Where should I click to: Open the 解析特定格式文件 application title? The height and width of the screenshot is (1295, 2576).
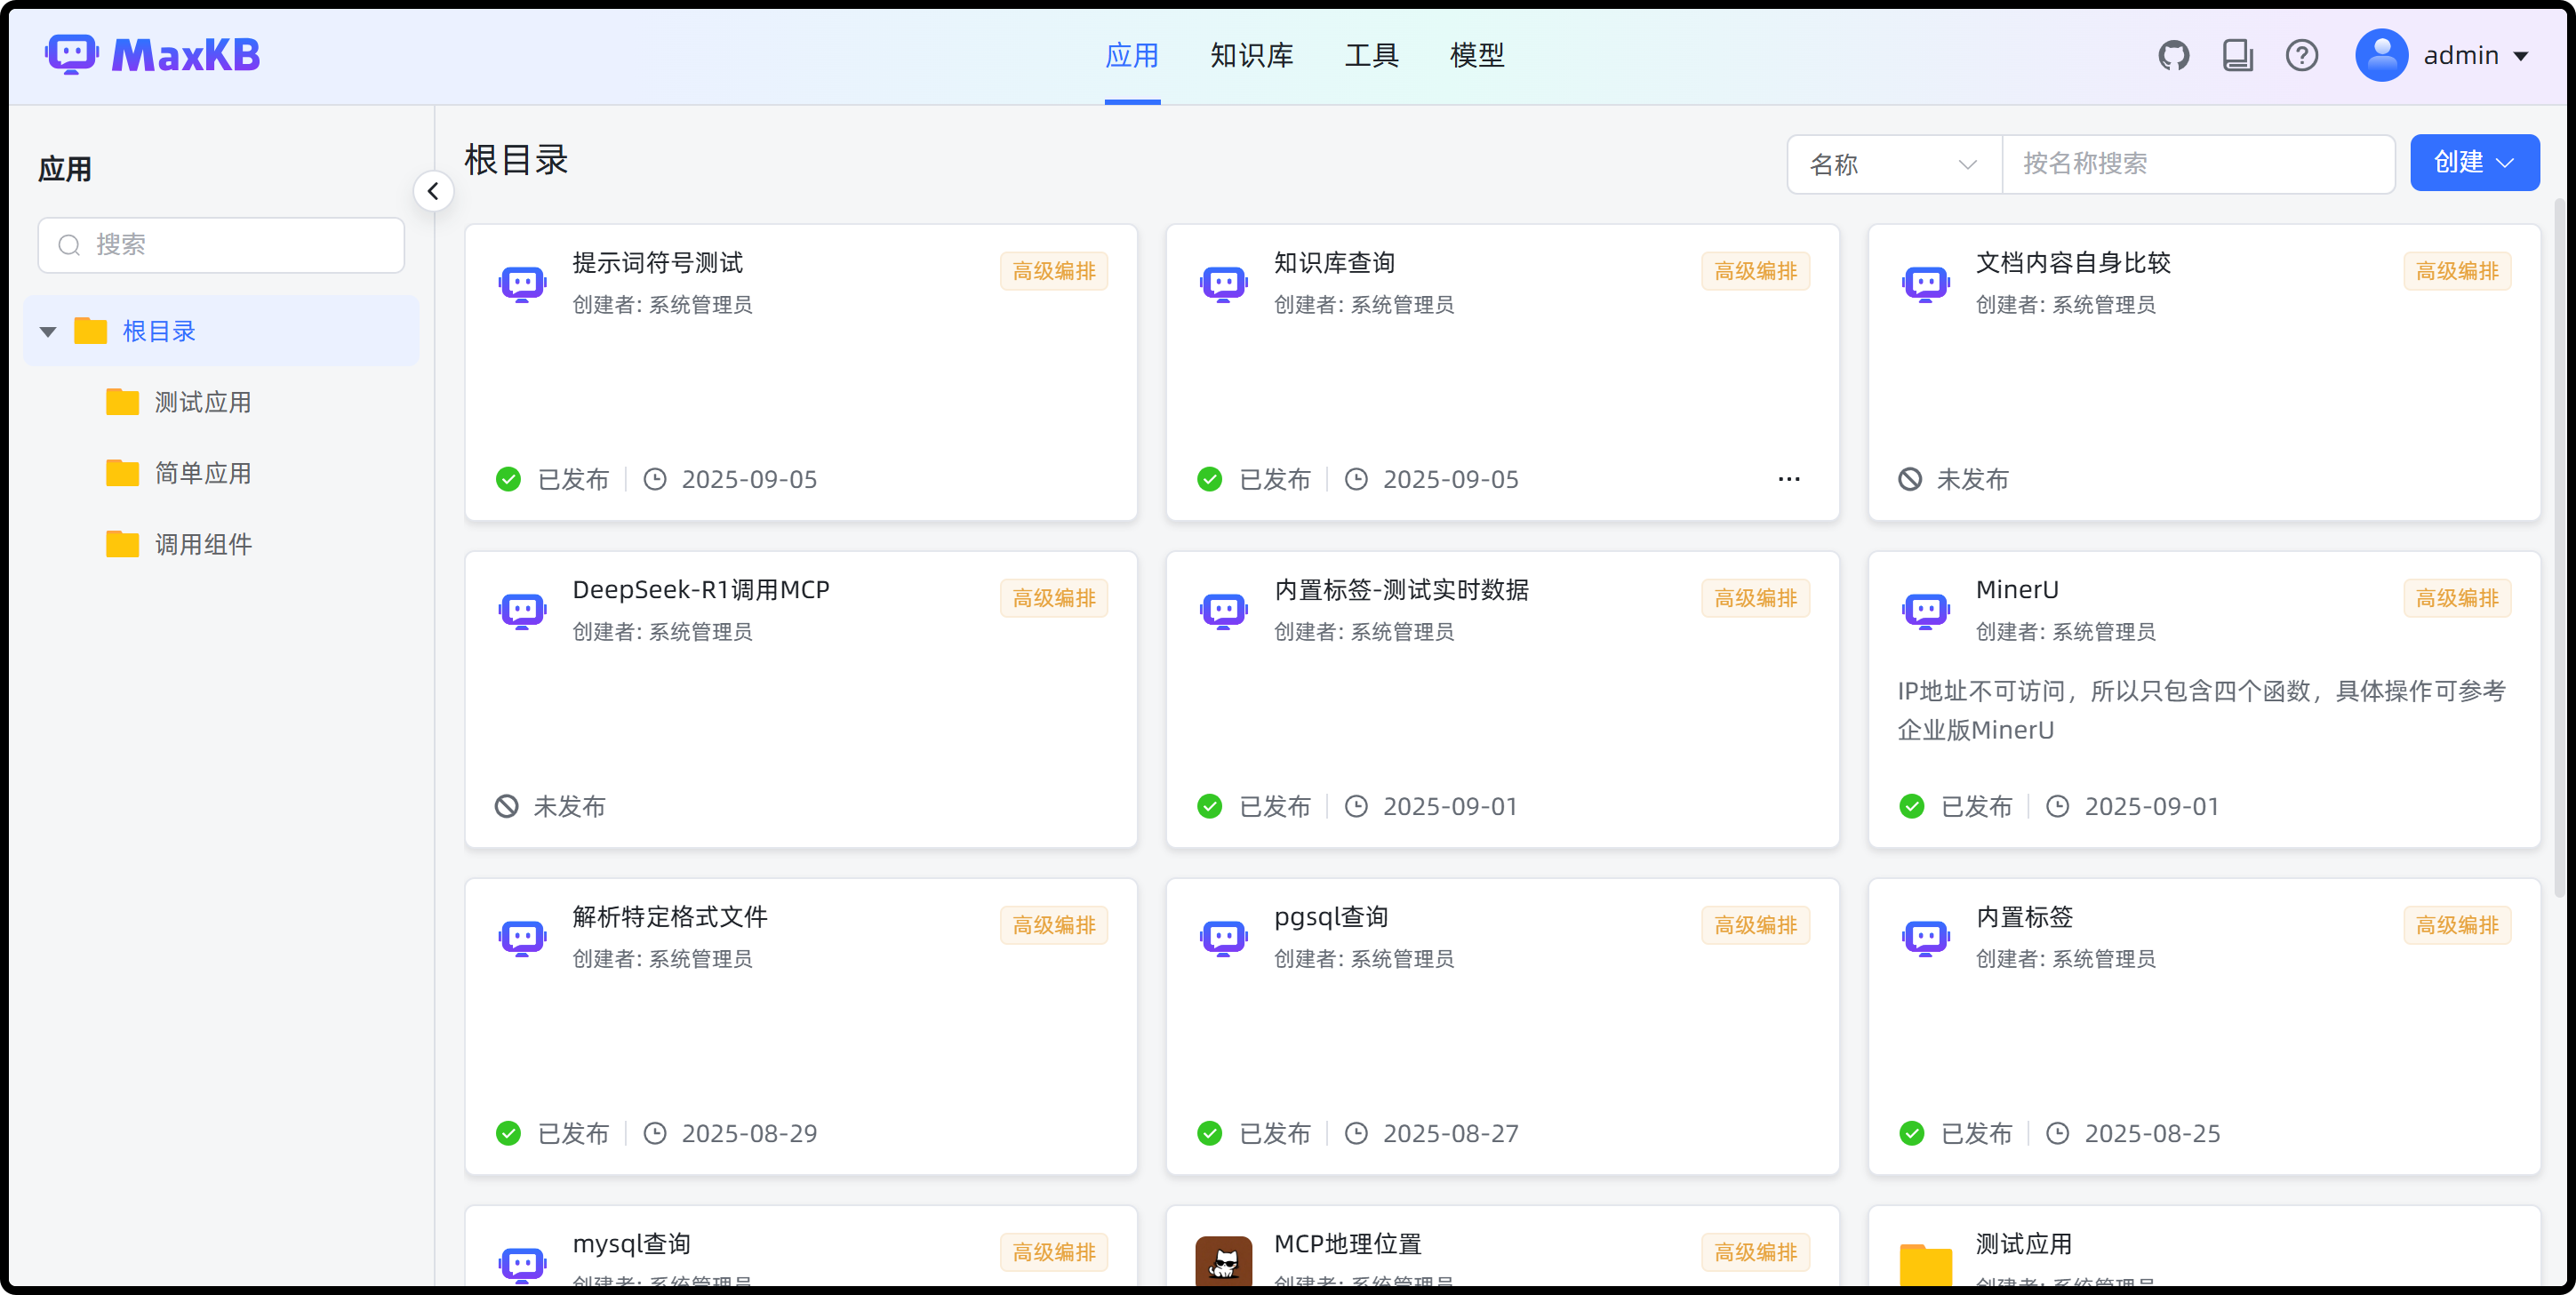click(670, 917)
